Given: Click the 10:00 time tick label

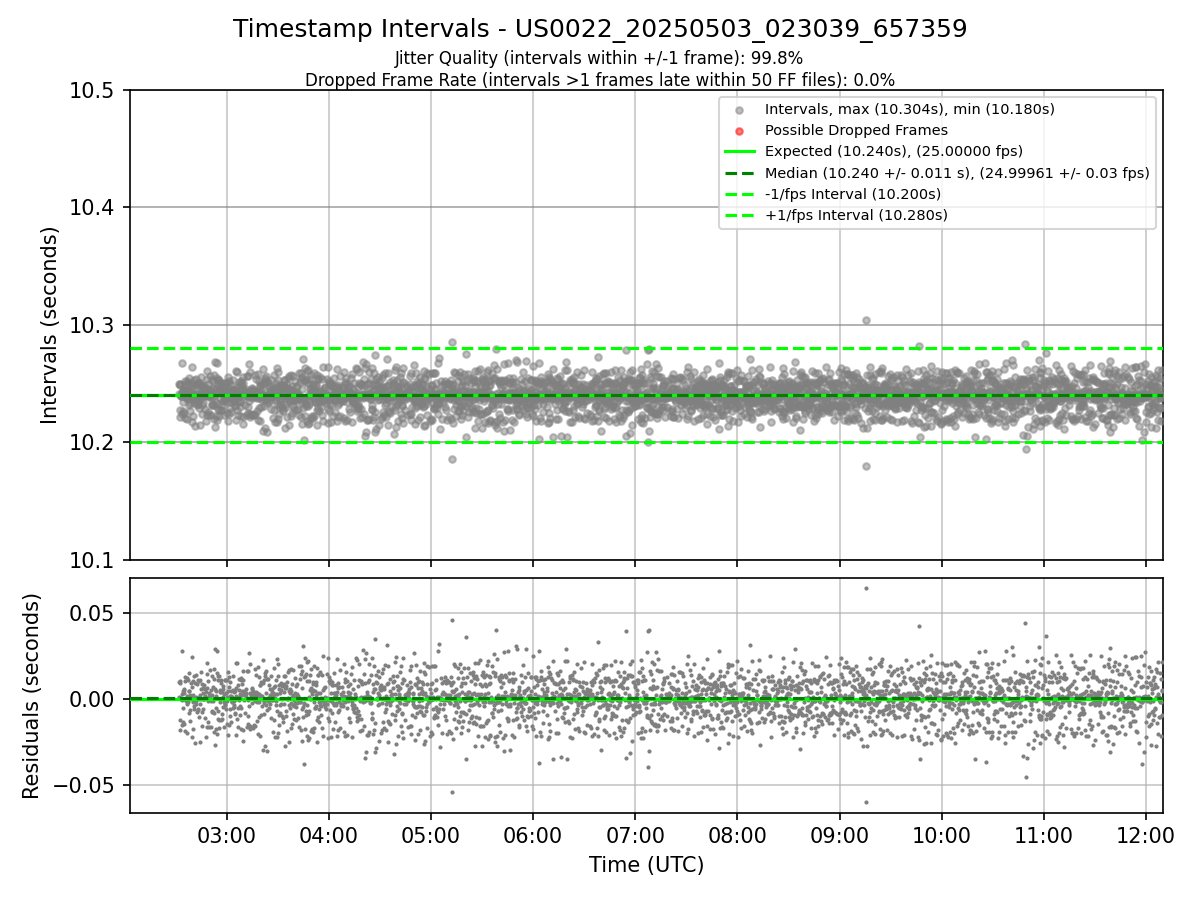Looking at the screenshot, I should [x=942, y=836].
